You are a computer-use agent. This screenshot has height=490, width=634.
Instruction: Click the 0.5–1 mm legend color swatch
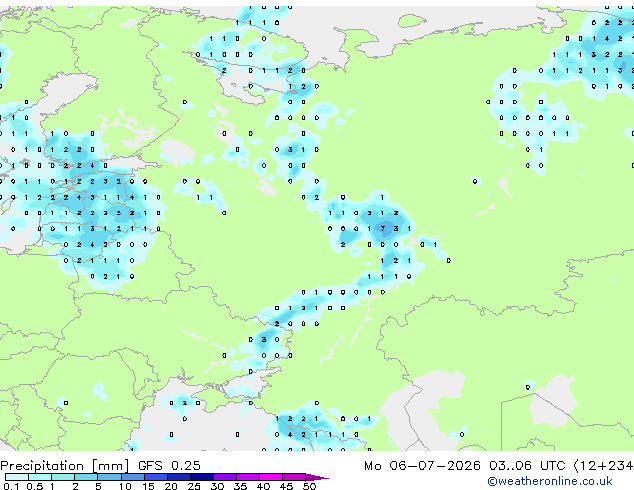coord(40,477)
